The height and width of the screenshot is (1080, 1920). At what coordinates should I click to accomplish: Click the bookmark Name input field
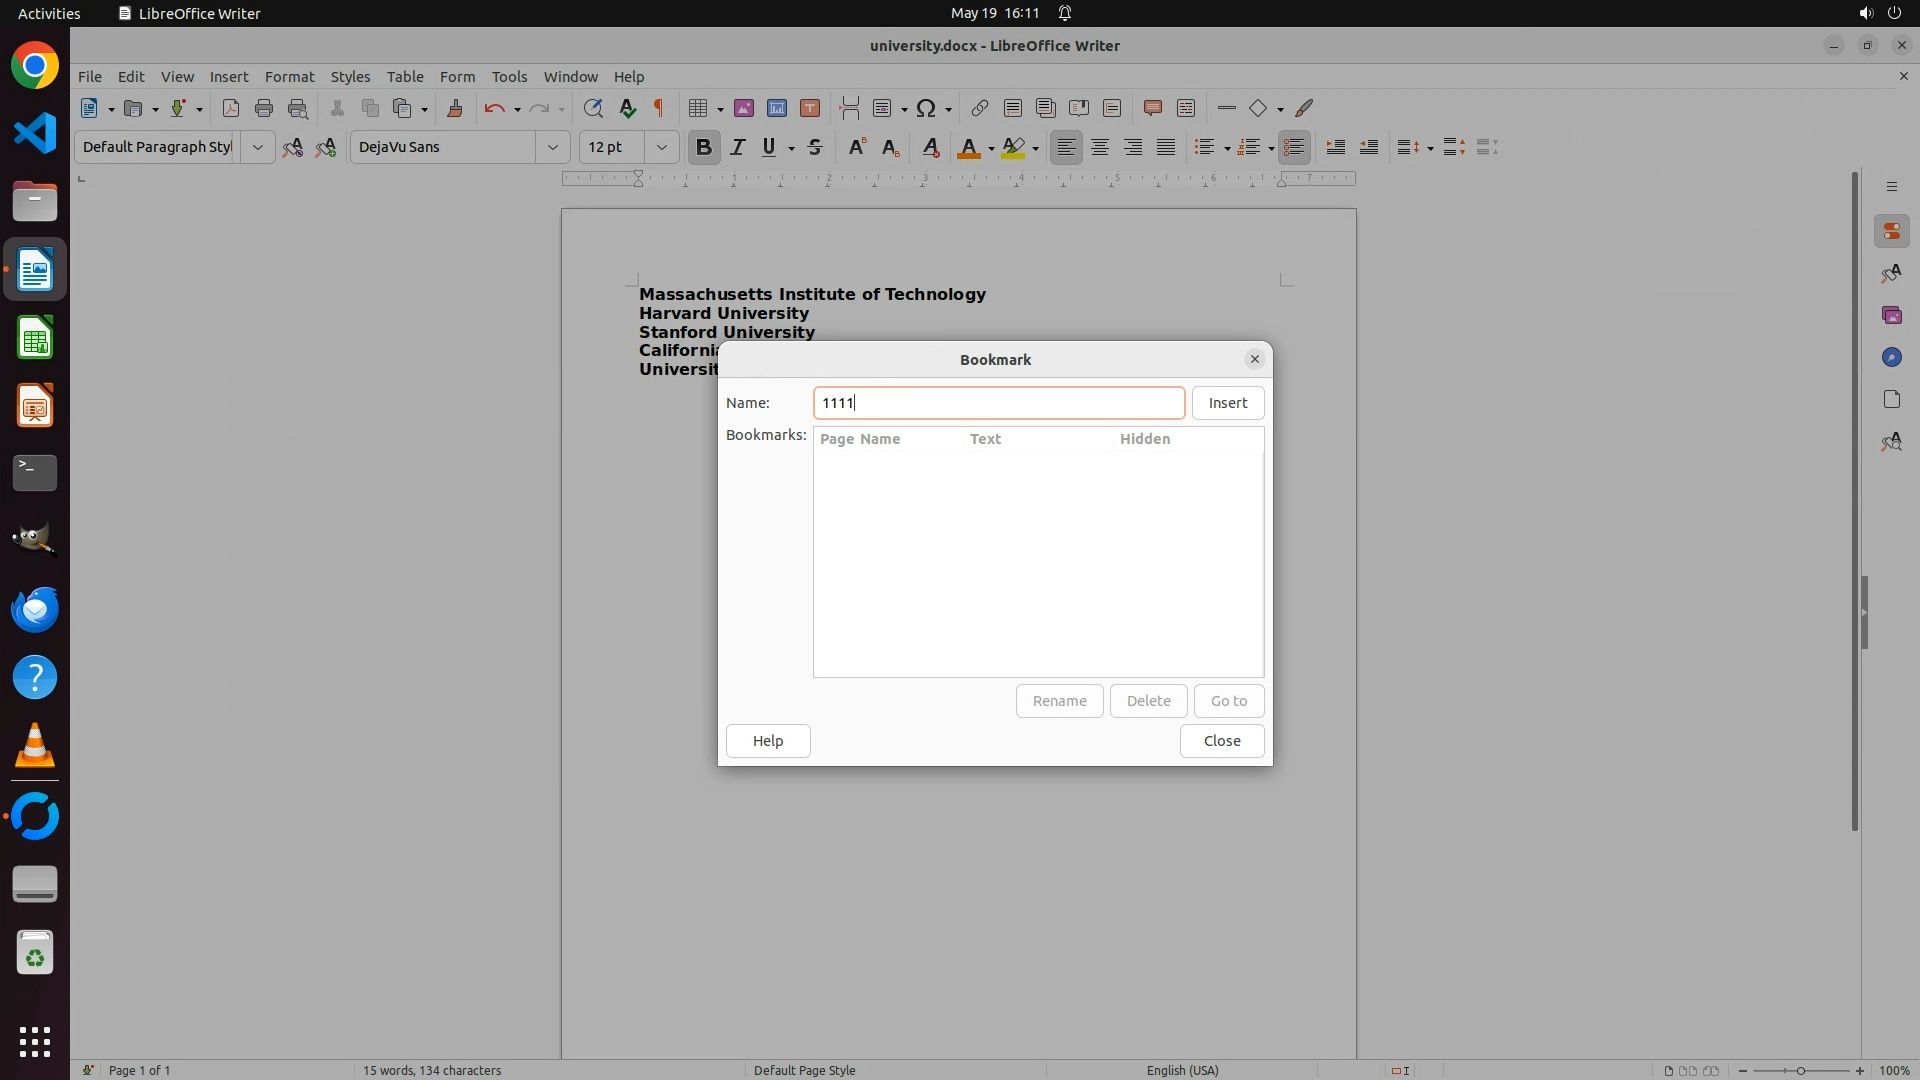(998, 403)
